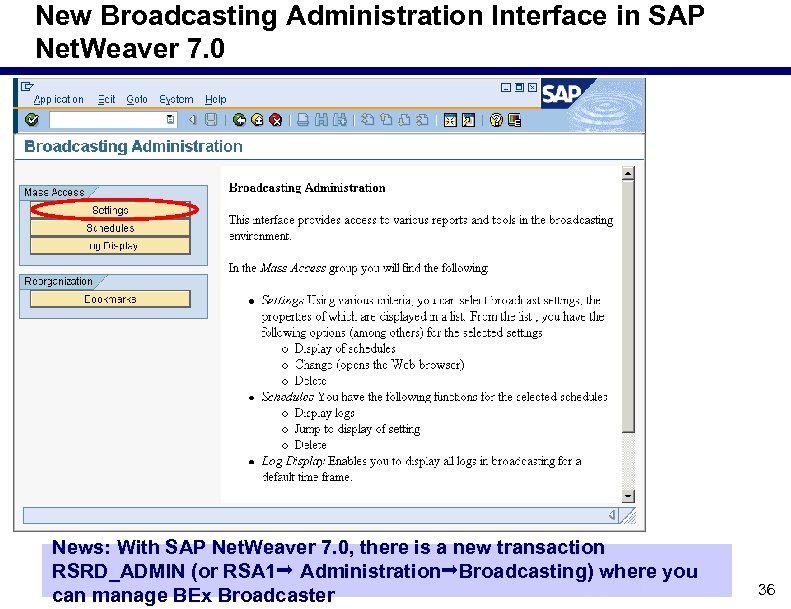Image resolution: width=791 pixels, height=609 pixels.
Task: Open the Edit menu
Action: (106, 99)
